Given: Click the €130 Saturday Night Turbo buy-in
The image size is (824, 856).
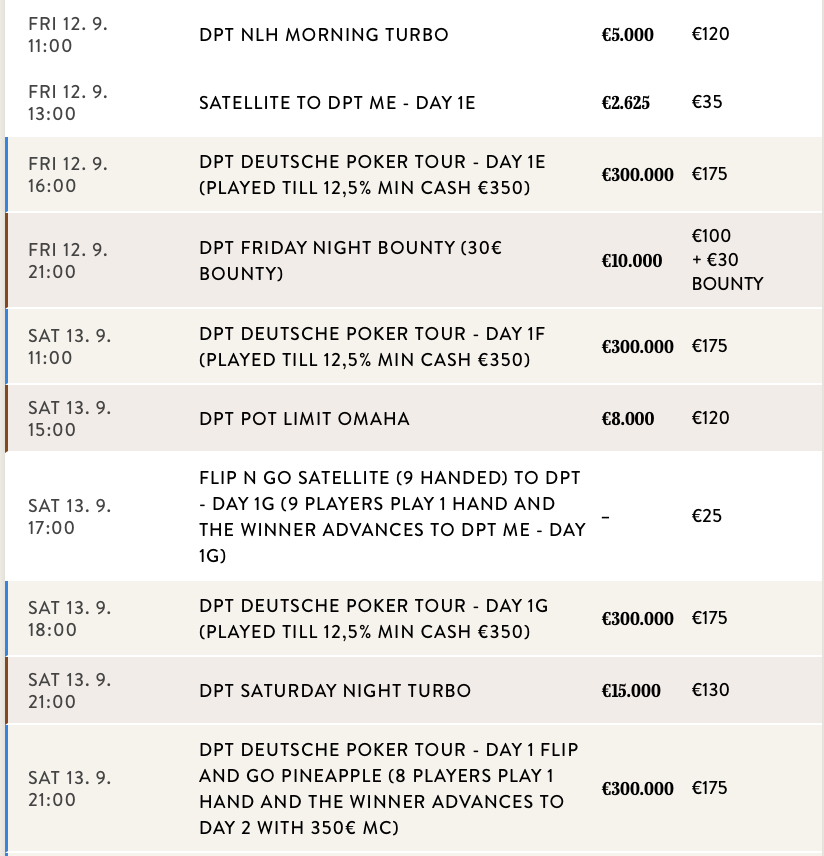Looking at the screenshot, I should [x=710, y=690].
